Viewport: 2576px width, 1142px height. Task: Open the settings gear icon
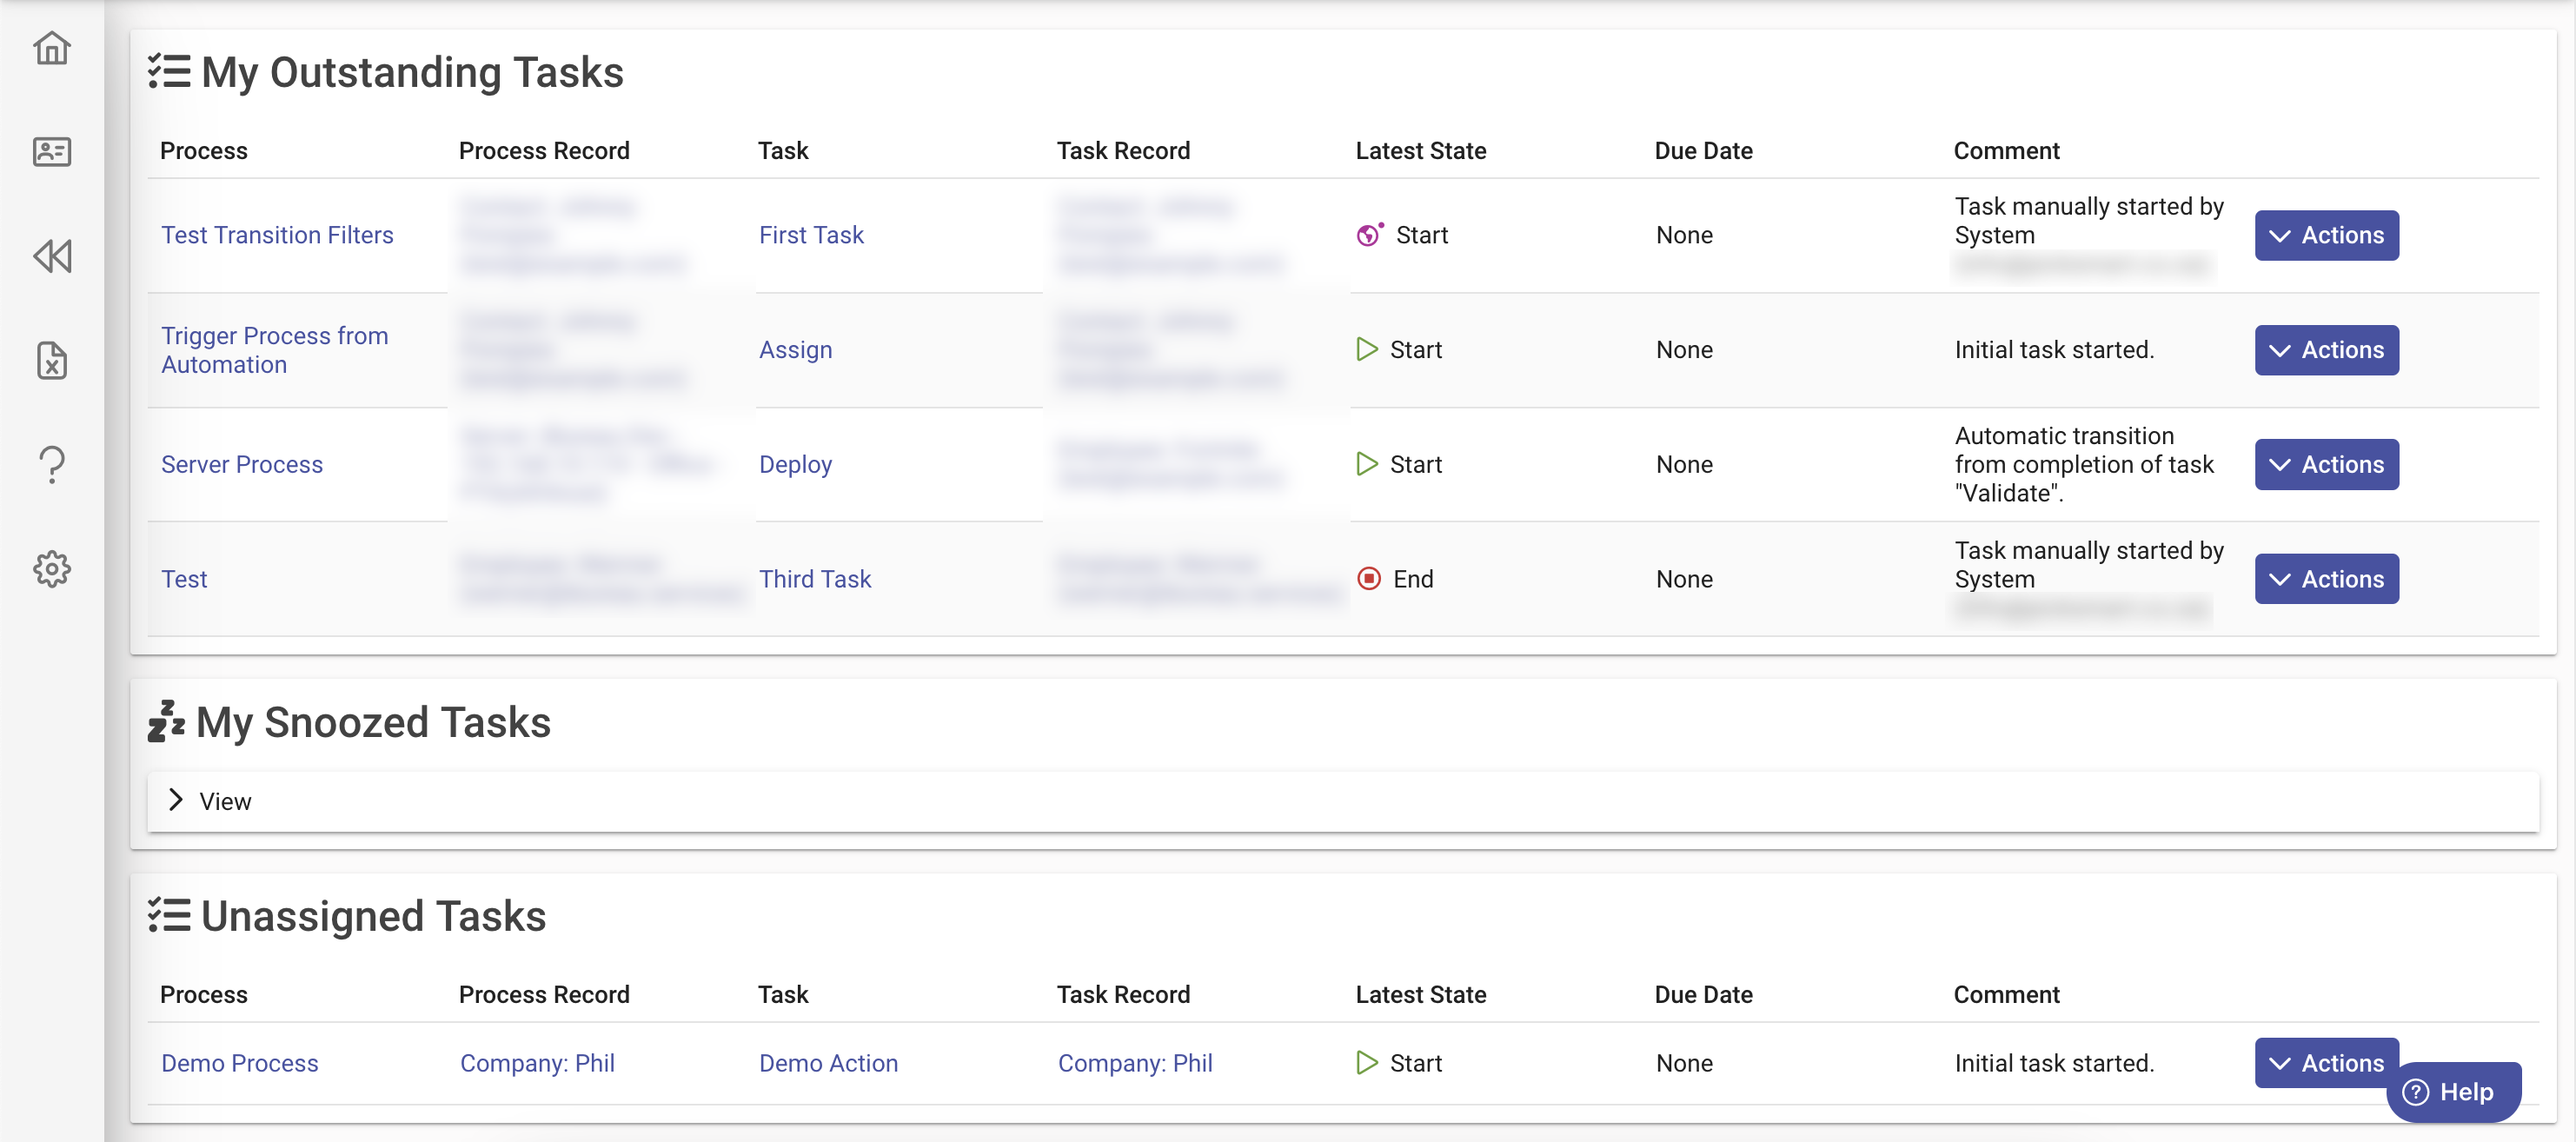coord(52,568)
